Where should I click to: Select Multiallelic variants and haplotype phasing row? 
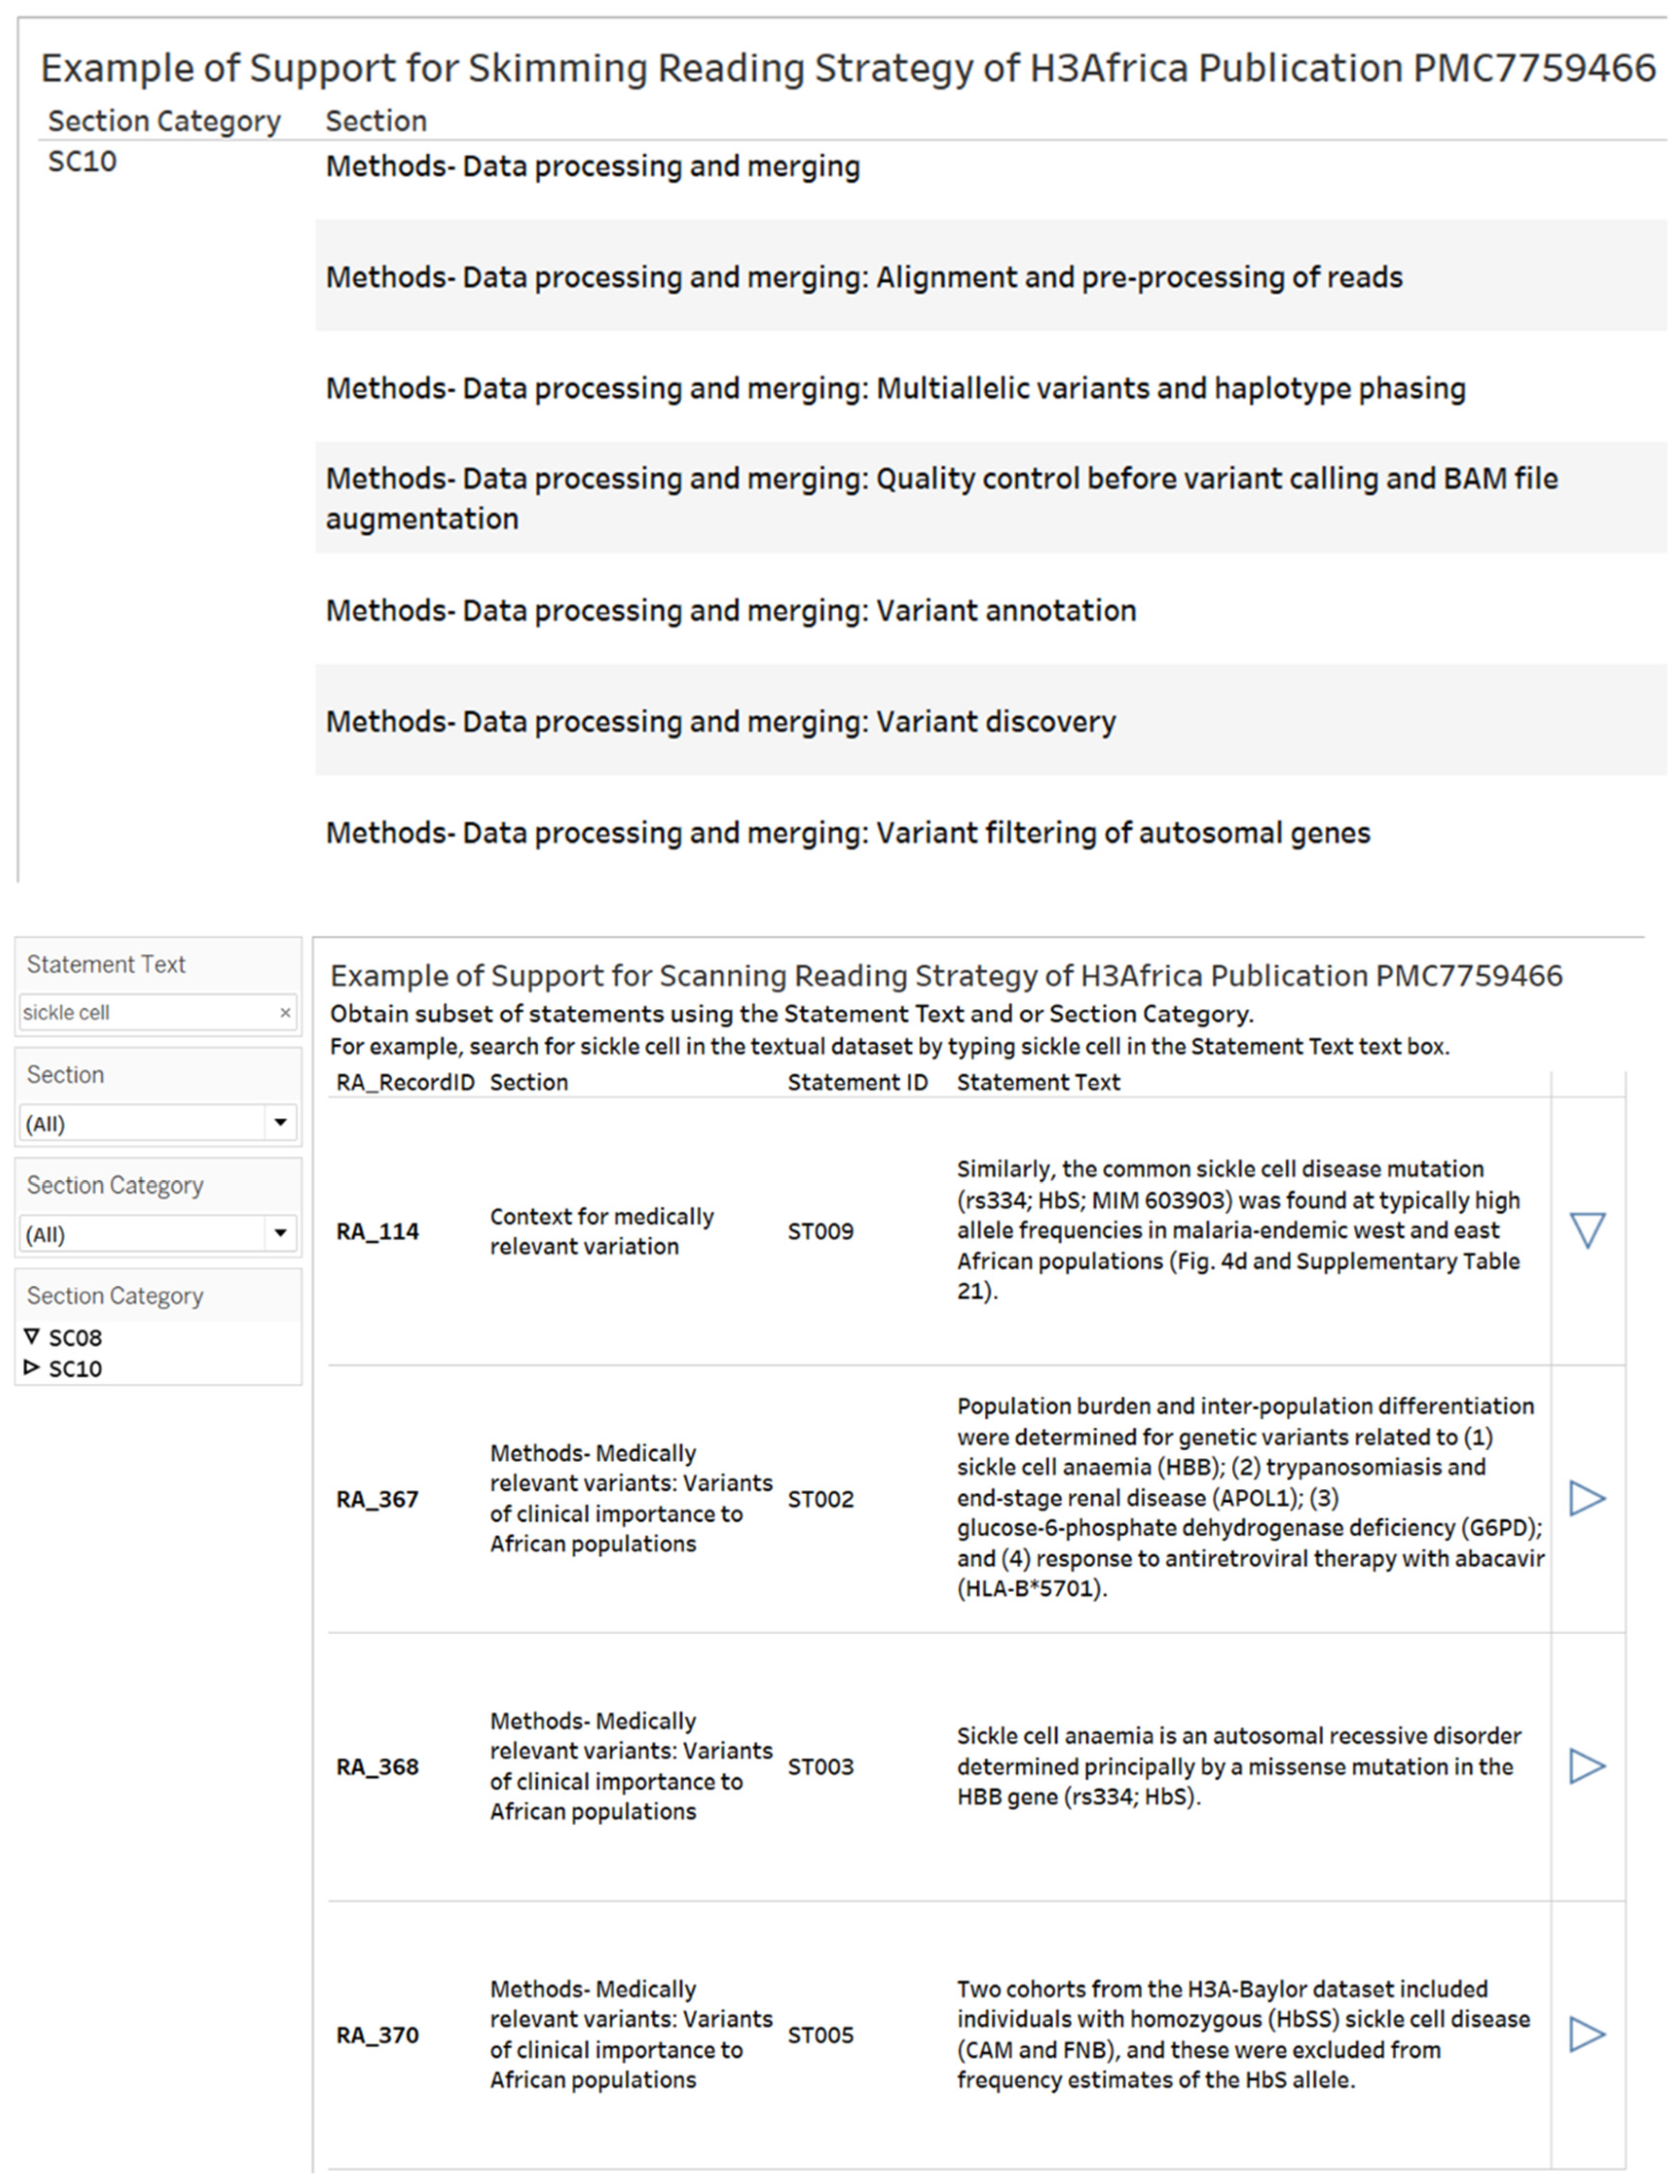pos(895,388)
